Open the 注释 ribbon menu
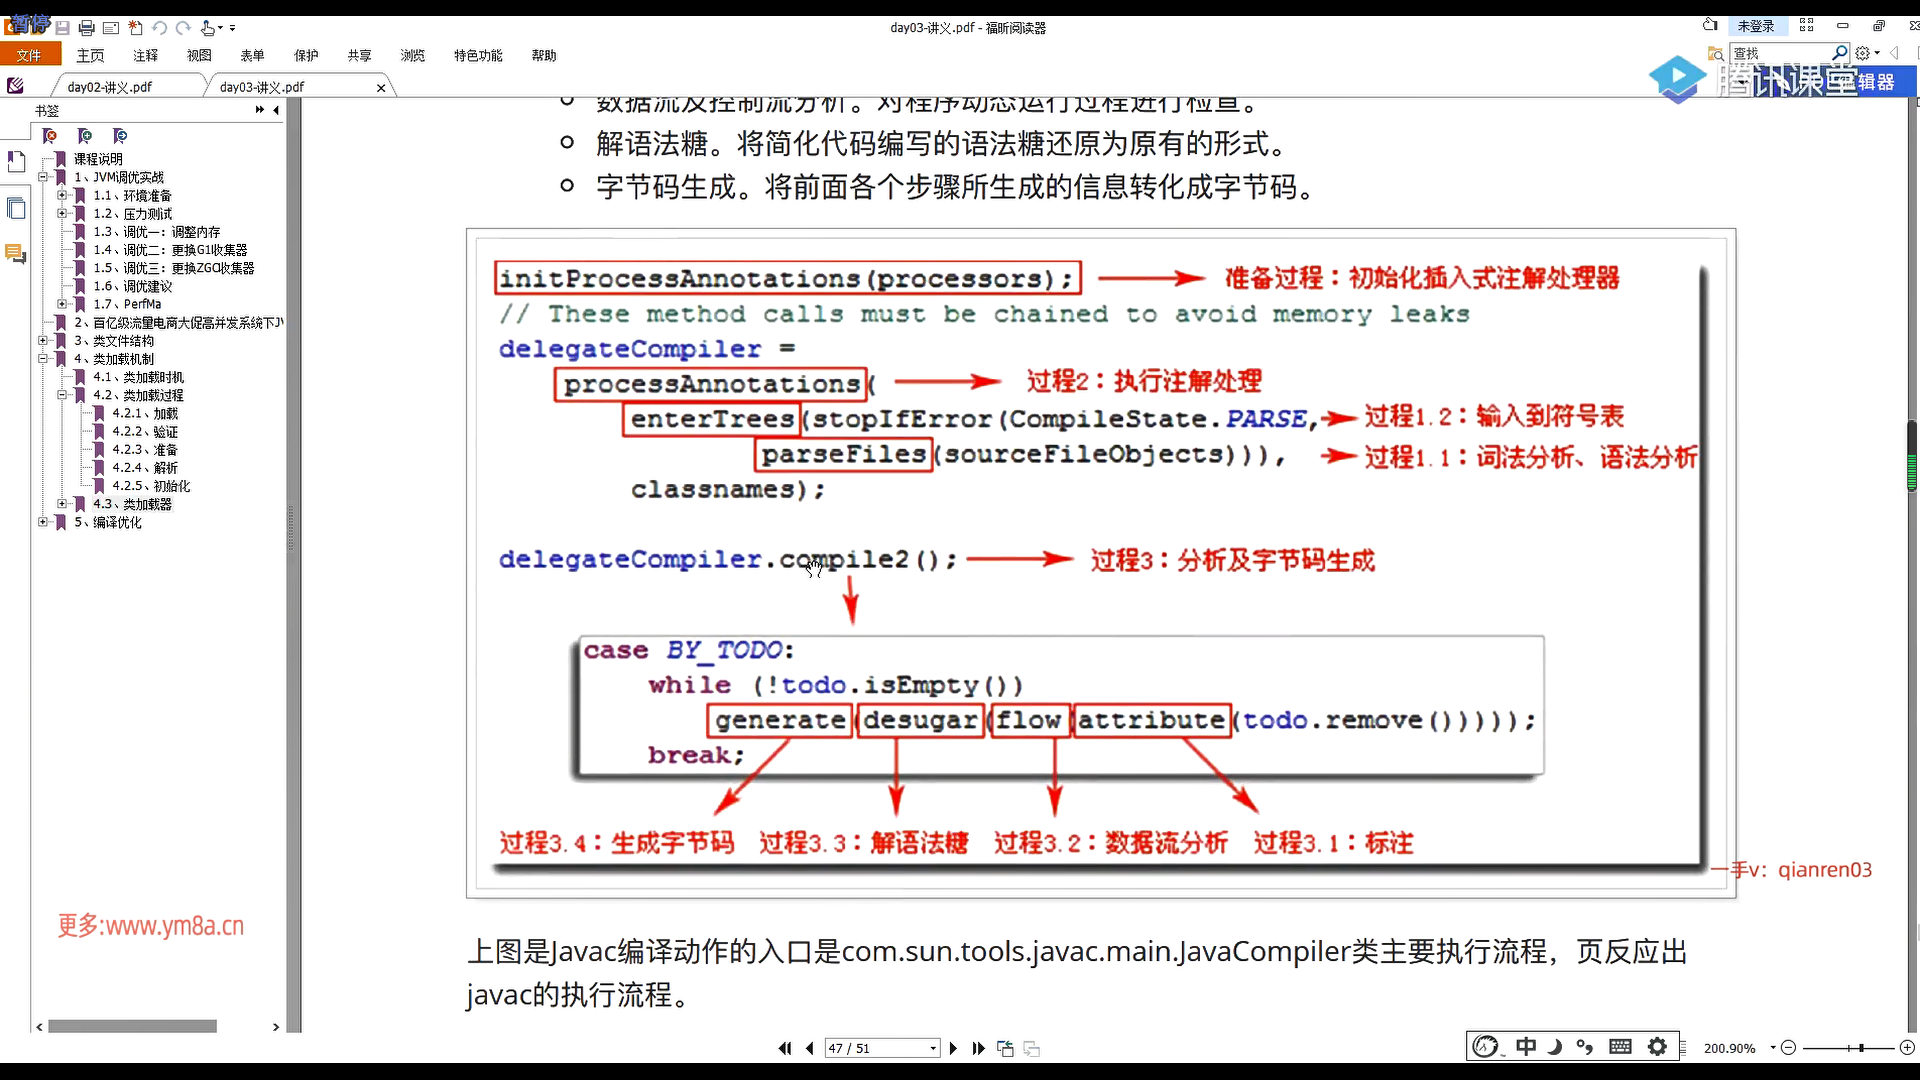 (145, 56)
